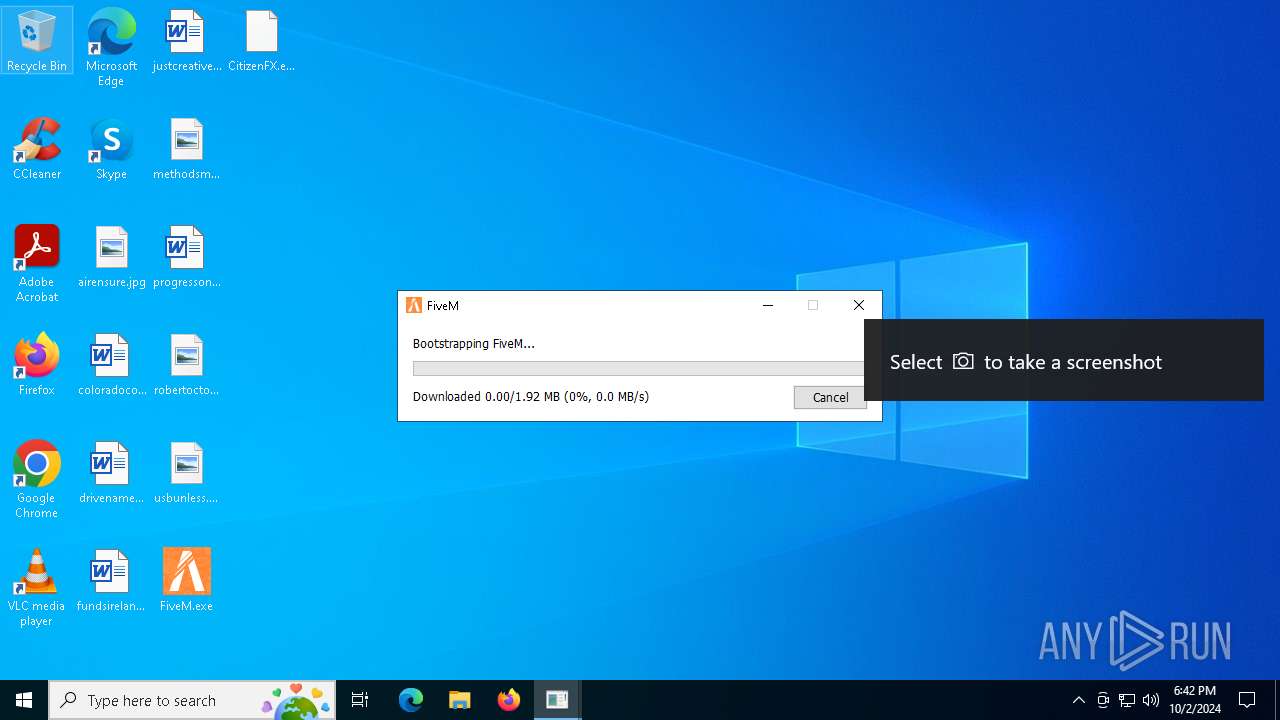
Task: Select the Skype desktop shortcut
Action: click(111, 149)
